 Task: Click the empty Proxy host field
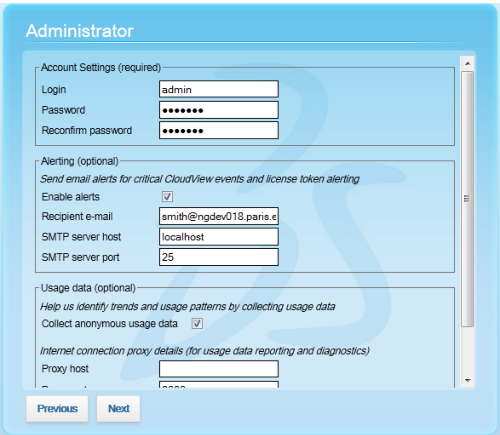pos(219,369)
